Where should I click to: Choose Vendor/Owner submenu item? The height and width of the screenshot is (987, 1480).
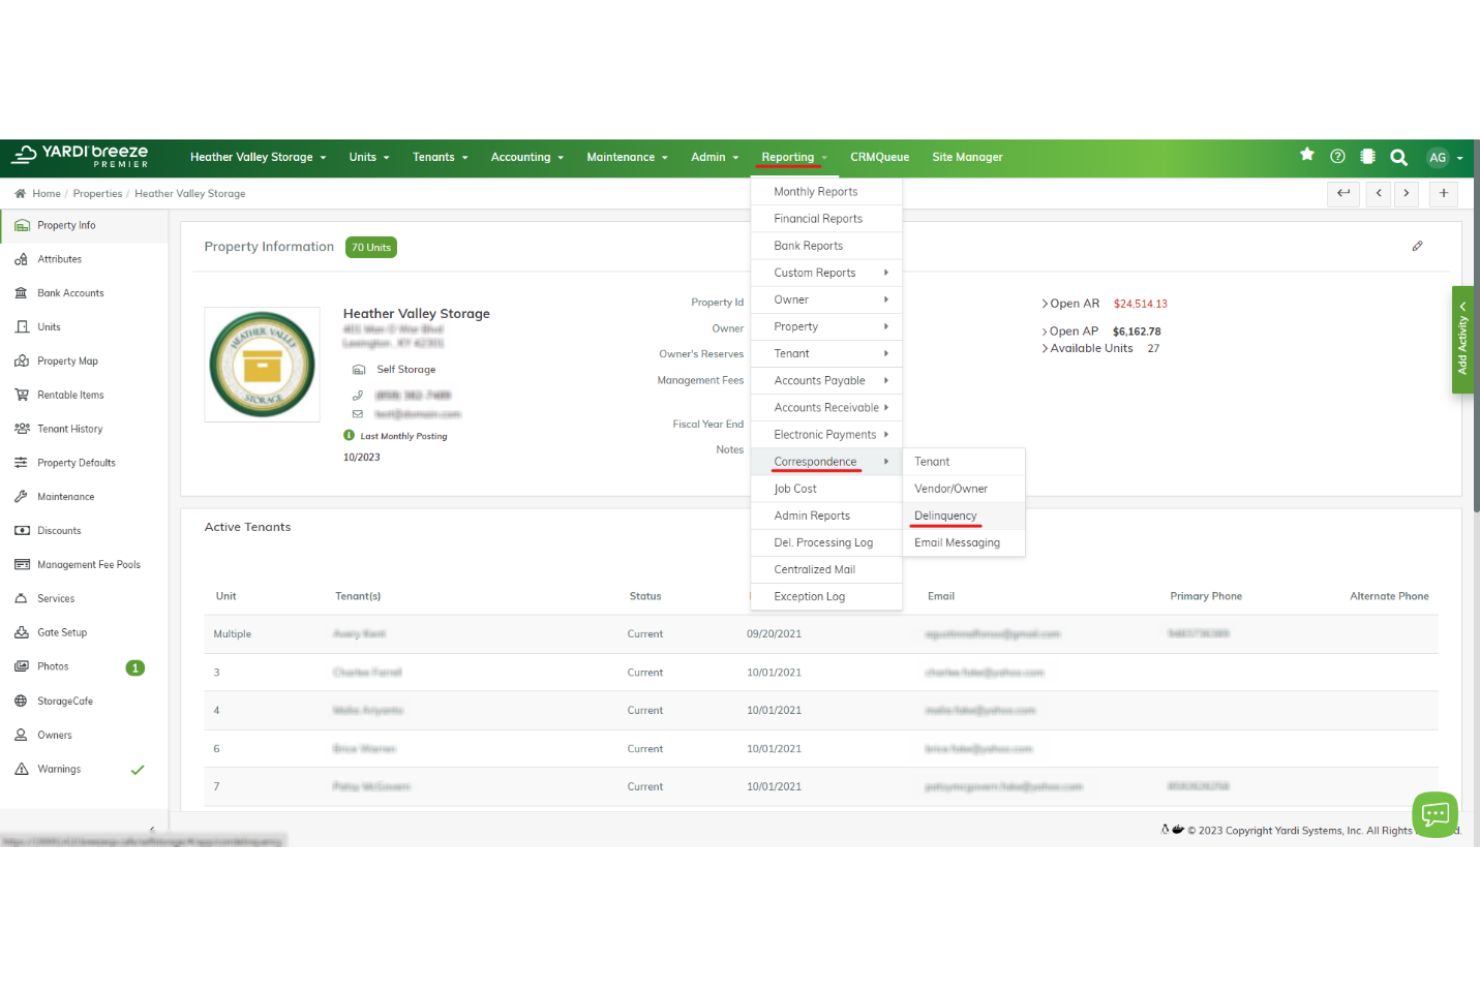point(964,488)
